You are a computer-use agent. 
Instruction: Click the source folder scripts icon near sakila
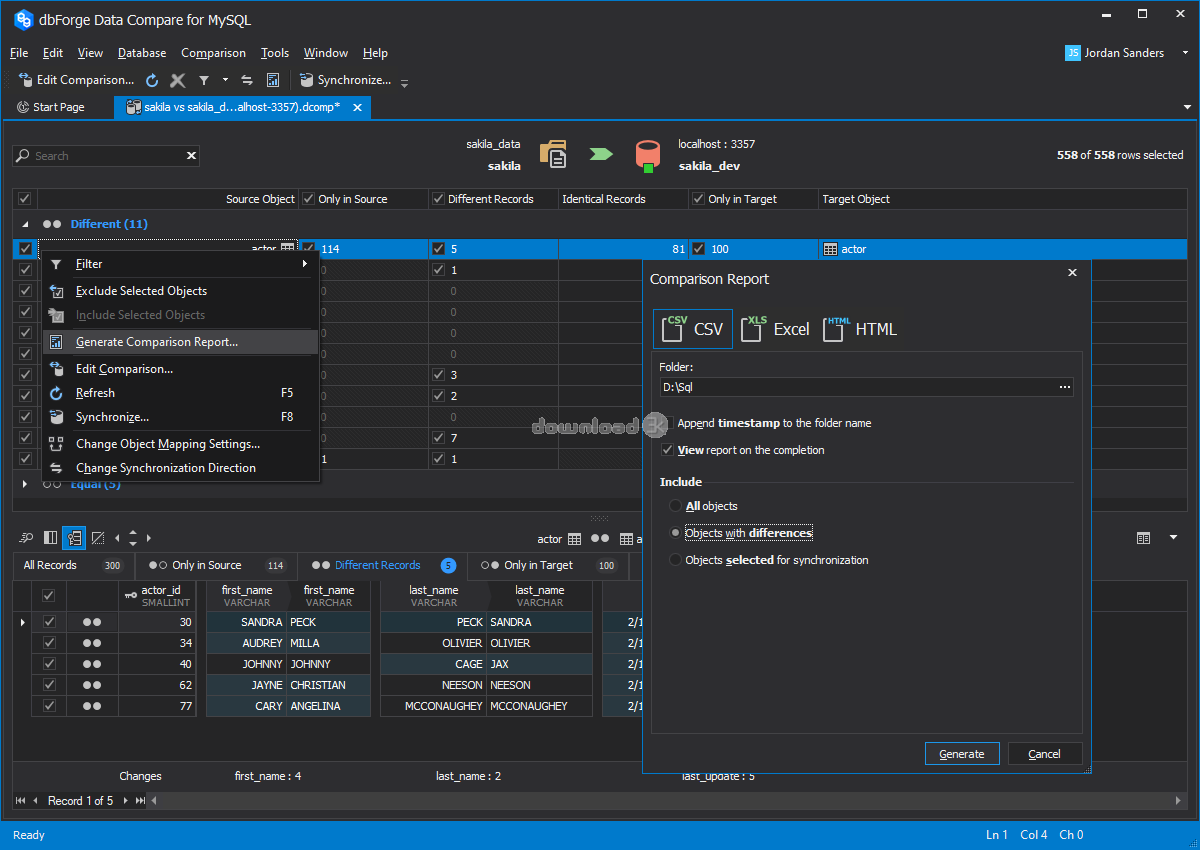point(553,154)
